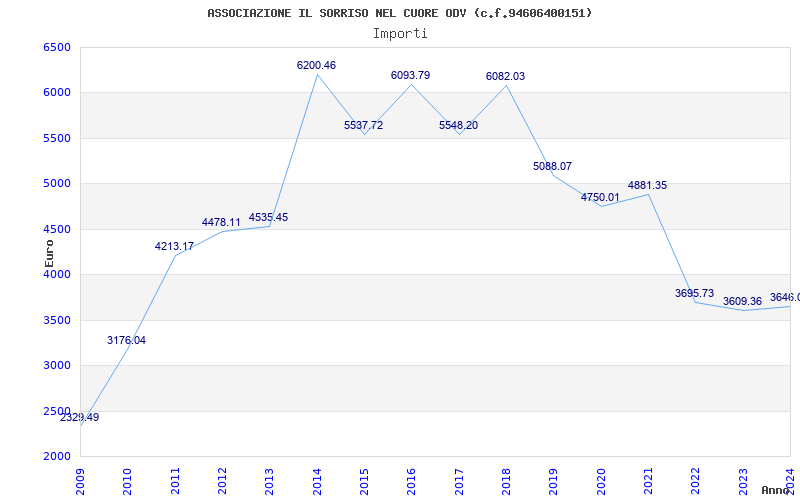Click the 6500 y-axis tick label
This screenshot has width=800, height=500.
point(57,47)
